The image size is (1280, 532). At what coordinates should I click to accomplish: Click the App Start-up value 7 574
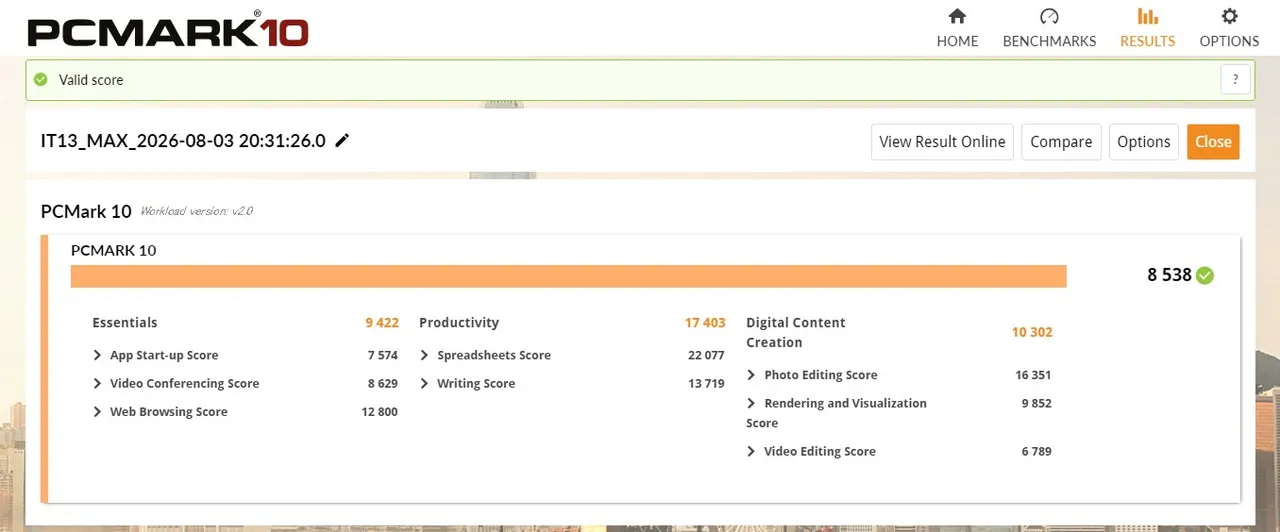(383, 355)
